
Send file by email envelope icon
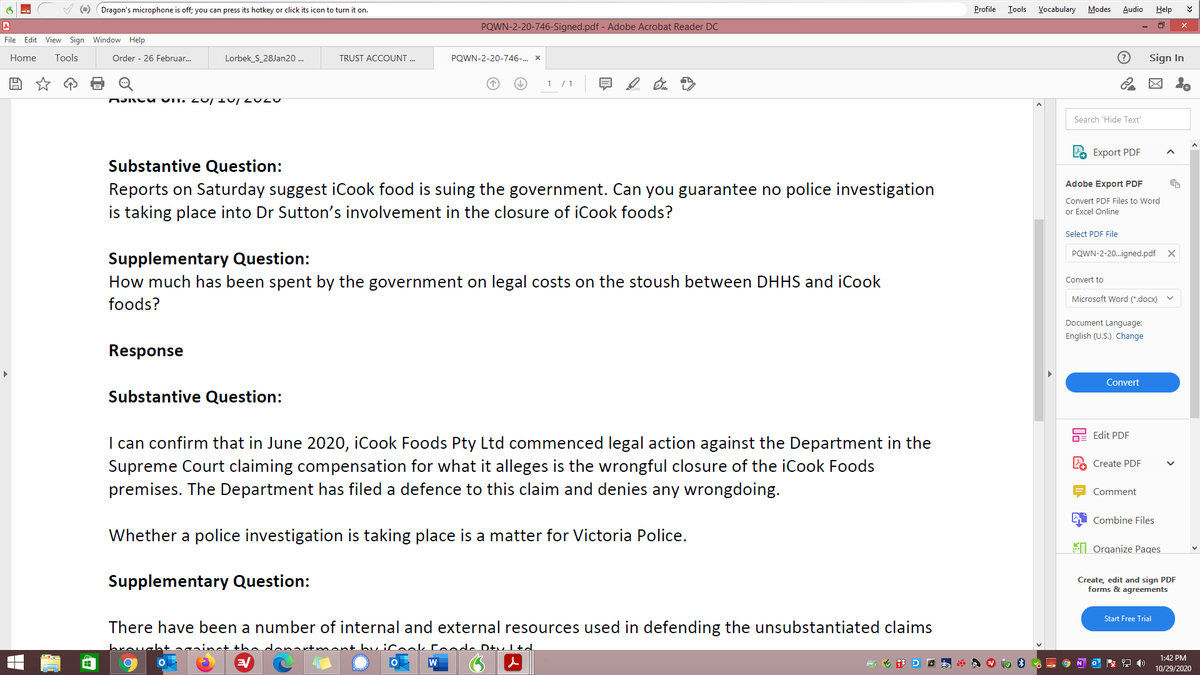pyautogui.click(x=1155, y=85)
